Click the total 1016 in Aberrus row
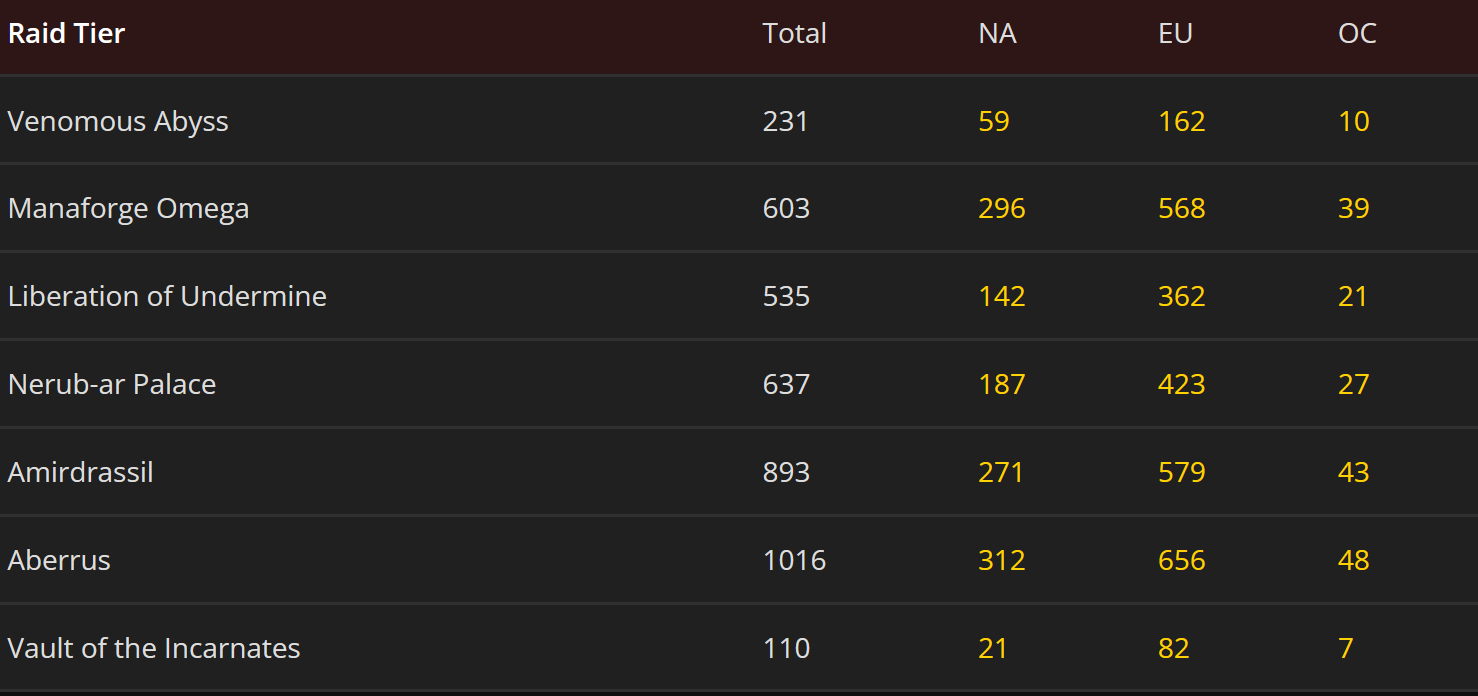This screenshot has width=1478, height=696. click(795, 560)
